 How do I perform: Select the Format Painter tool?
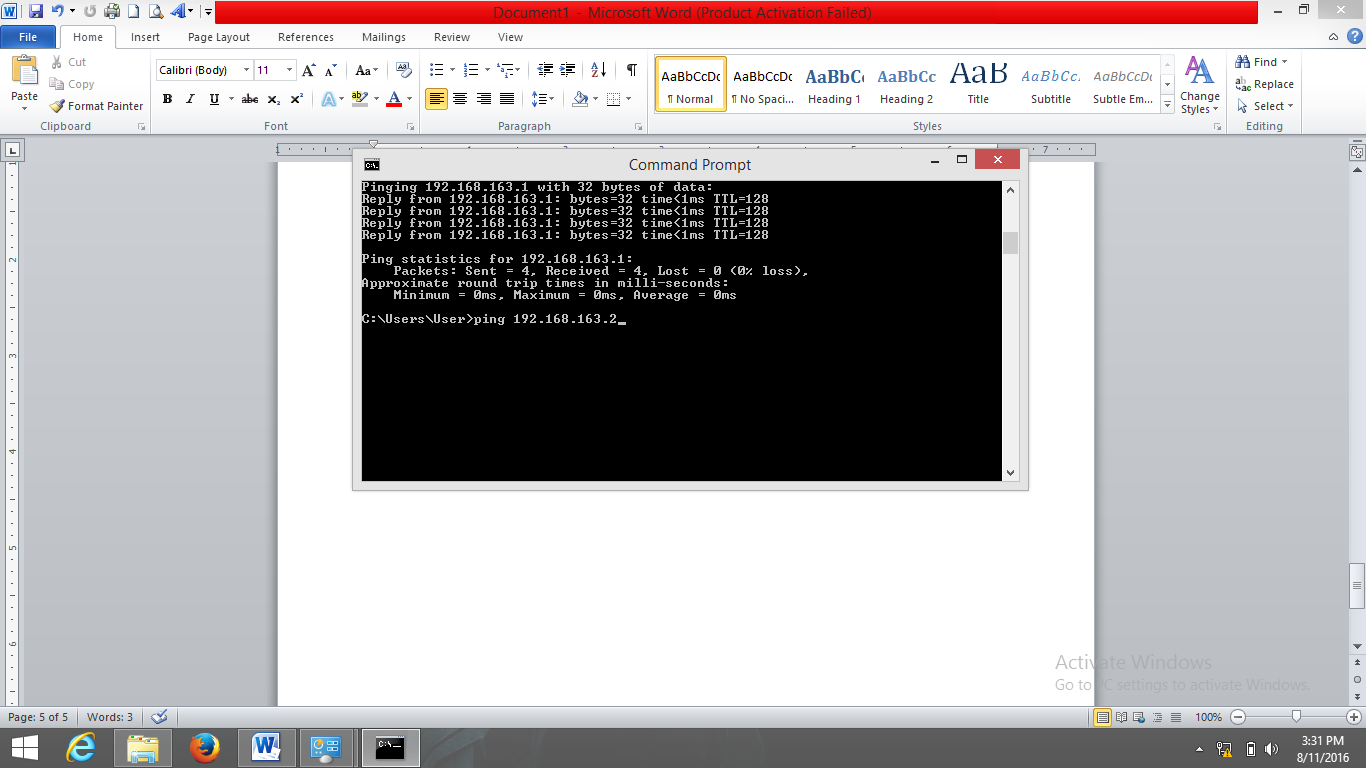(96, 105)
